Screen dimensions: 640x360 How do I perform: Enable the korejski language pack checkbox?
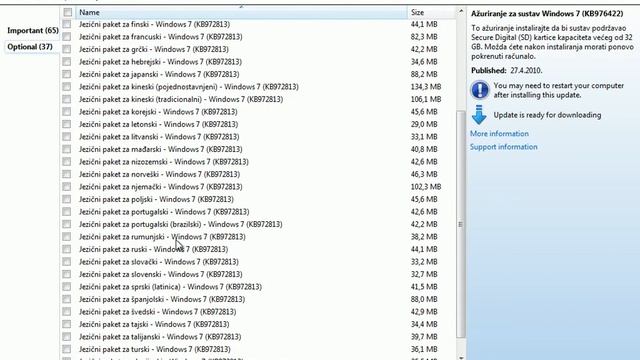click(x=67, y=112)
